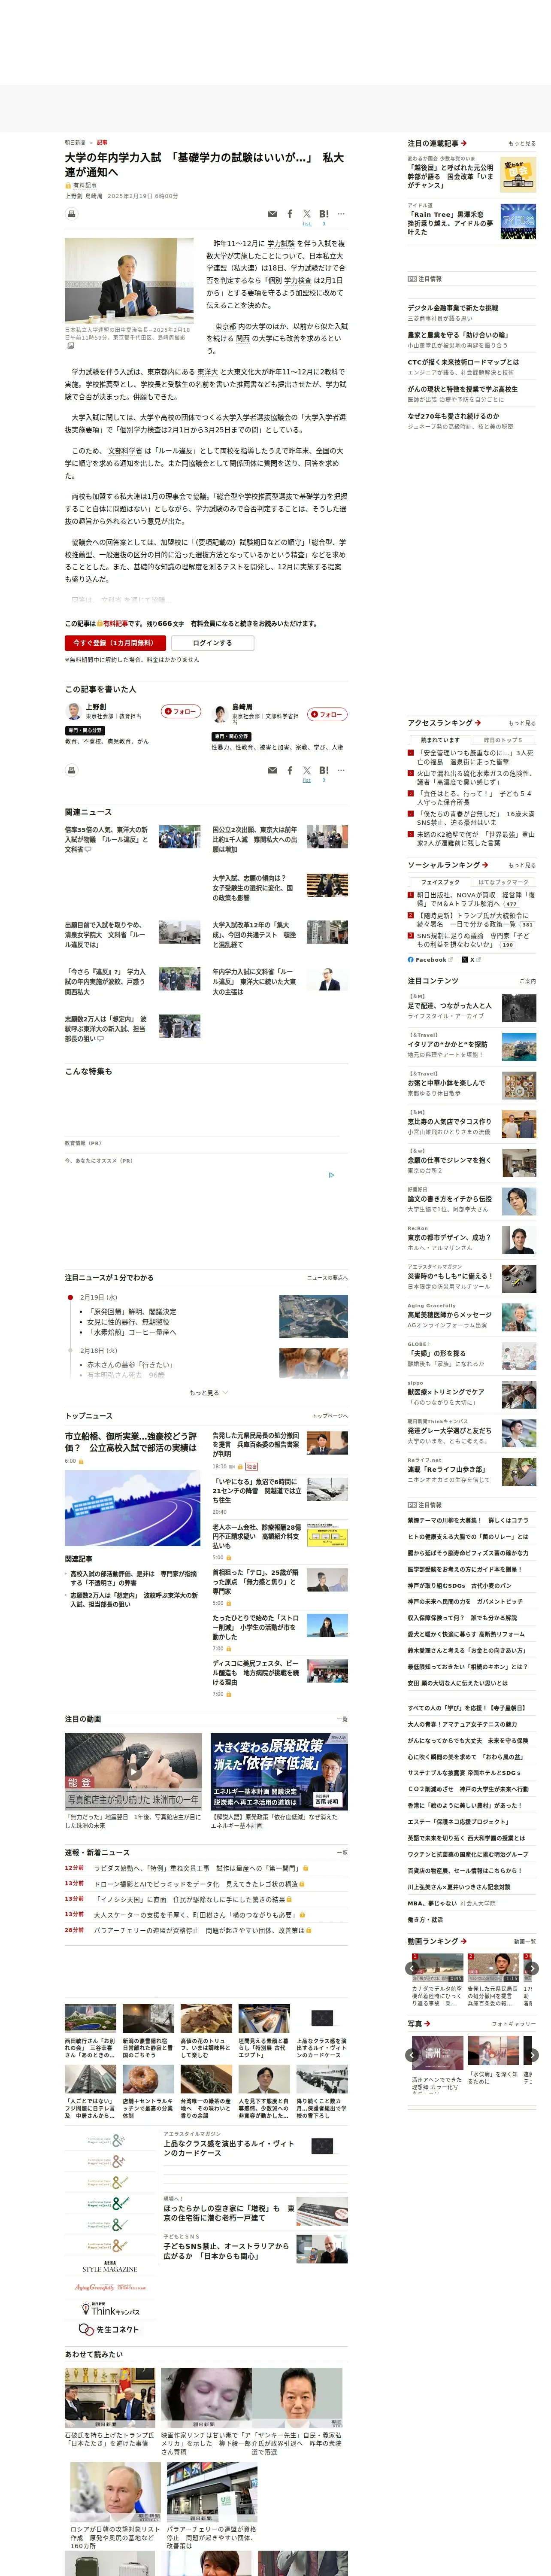The image size is (551, 2576).
Task: Open 動画一覧 link
Action: 525,1941
